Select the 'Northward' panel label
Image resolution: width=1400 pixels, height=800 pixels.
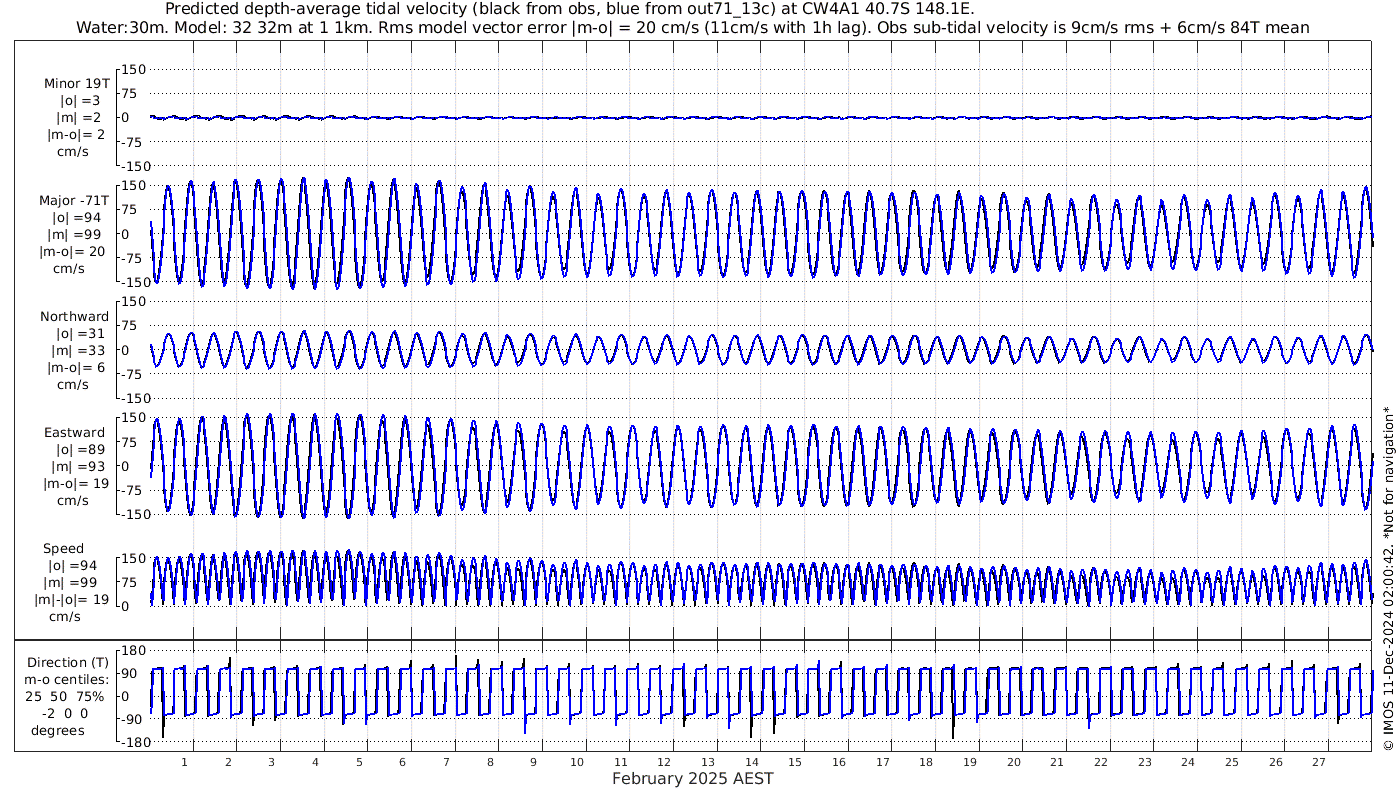pos(75,316)
